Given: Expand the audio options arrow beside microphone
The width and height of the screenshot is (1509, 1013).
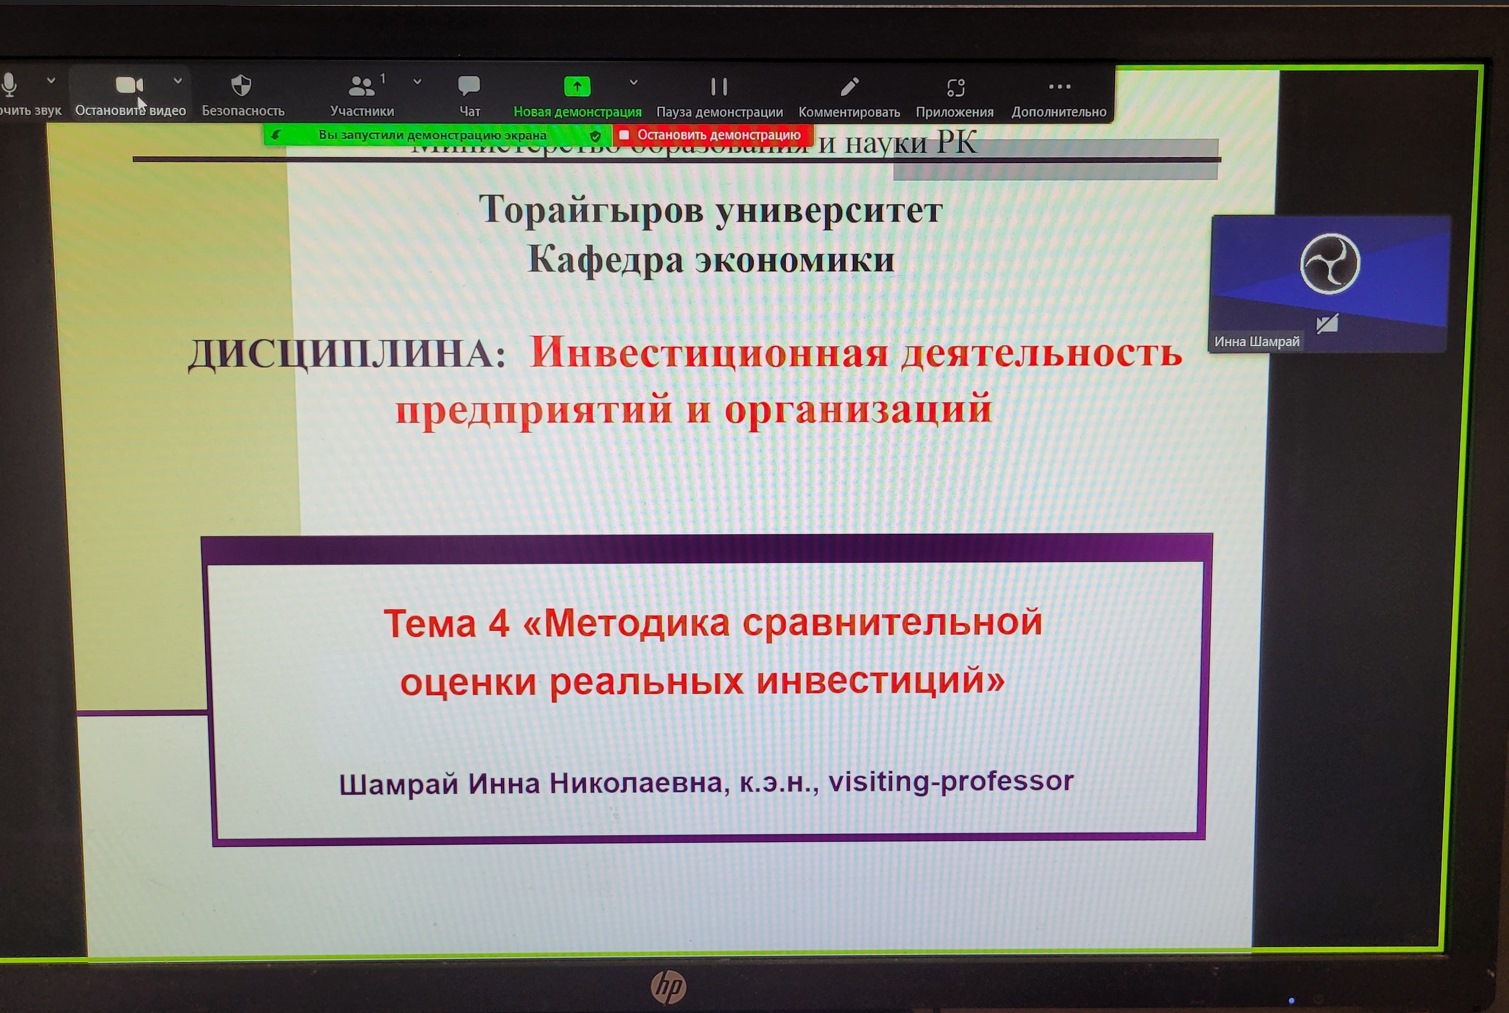Looking at the screenshot, I should click(51, 81).
